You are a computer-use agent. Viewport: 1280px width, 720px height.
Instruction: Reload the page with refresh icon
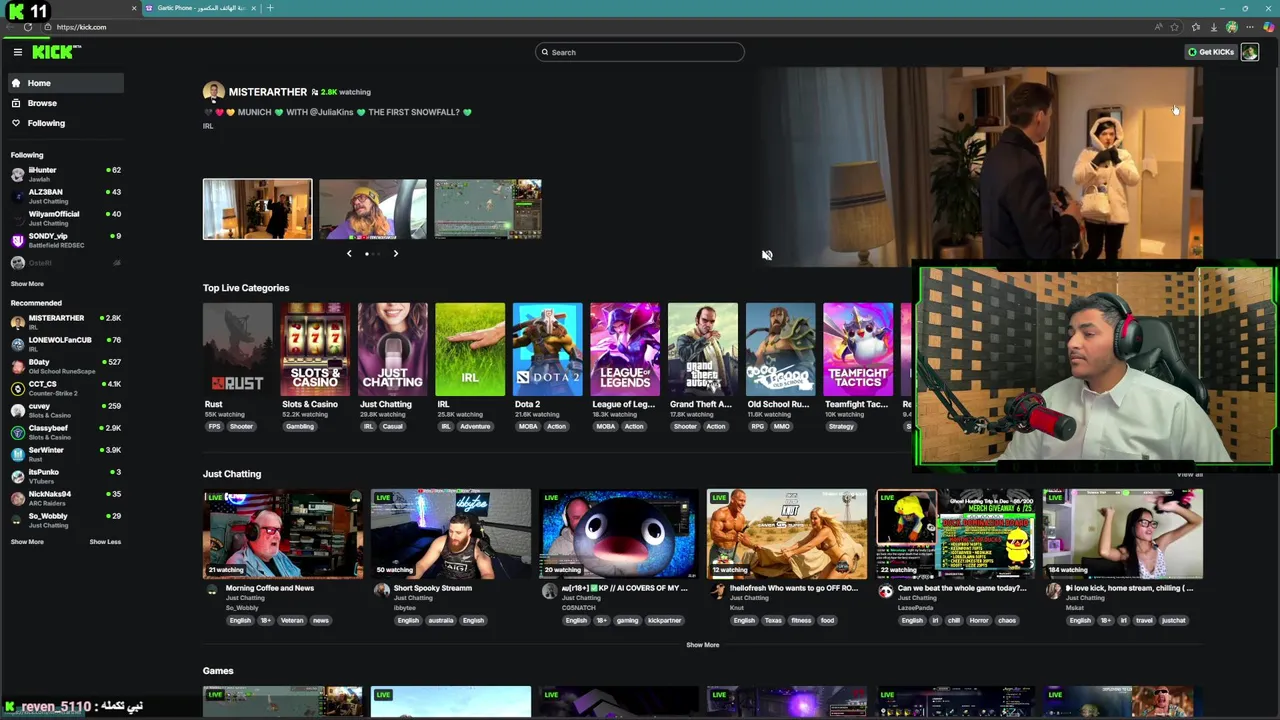click(28, 27)
